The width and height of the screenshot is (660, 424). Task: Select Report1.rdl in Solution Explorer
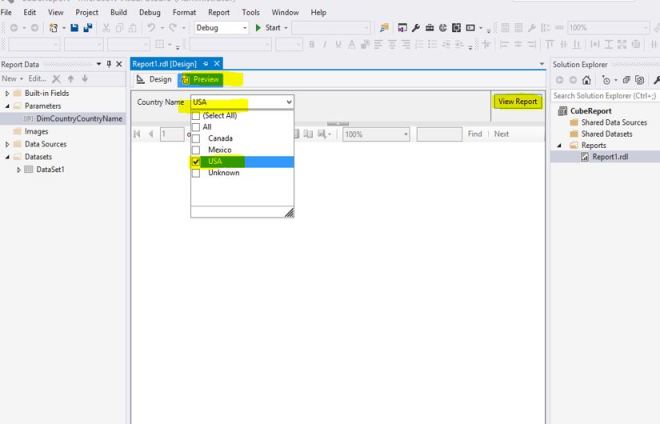coord(608,157)
